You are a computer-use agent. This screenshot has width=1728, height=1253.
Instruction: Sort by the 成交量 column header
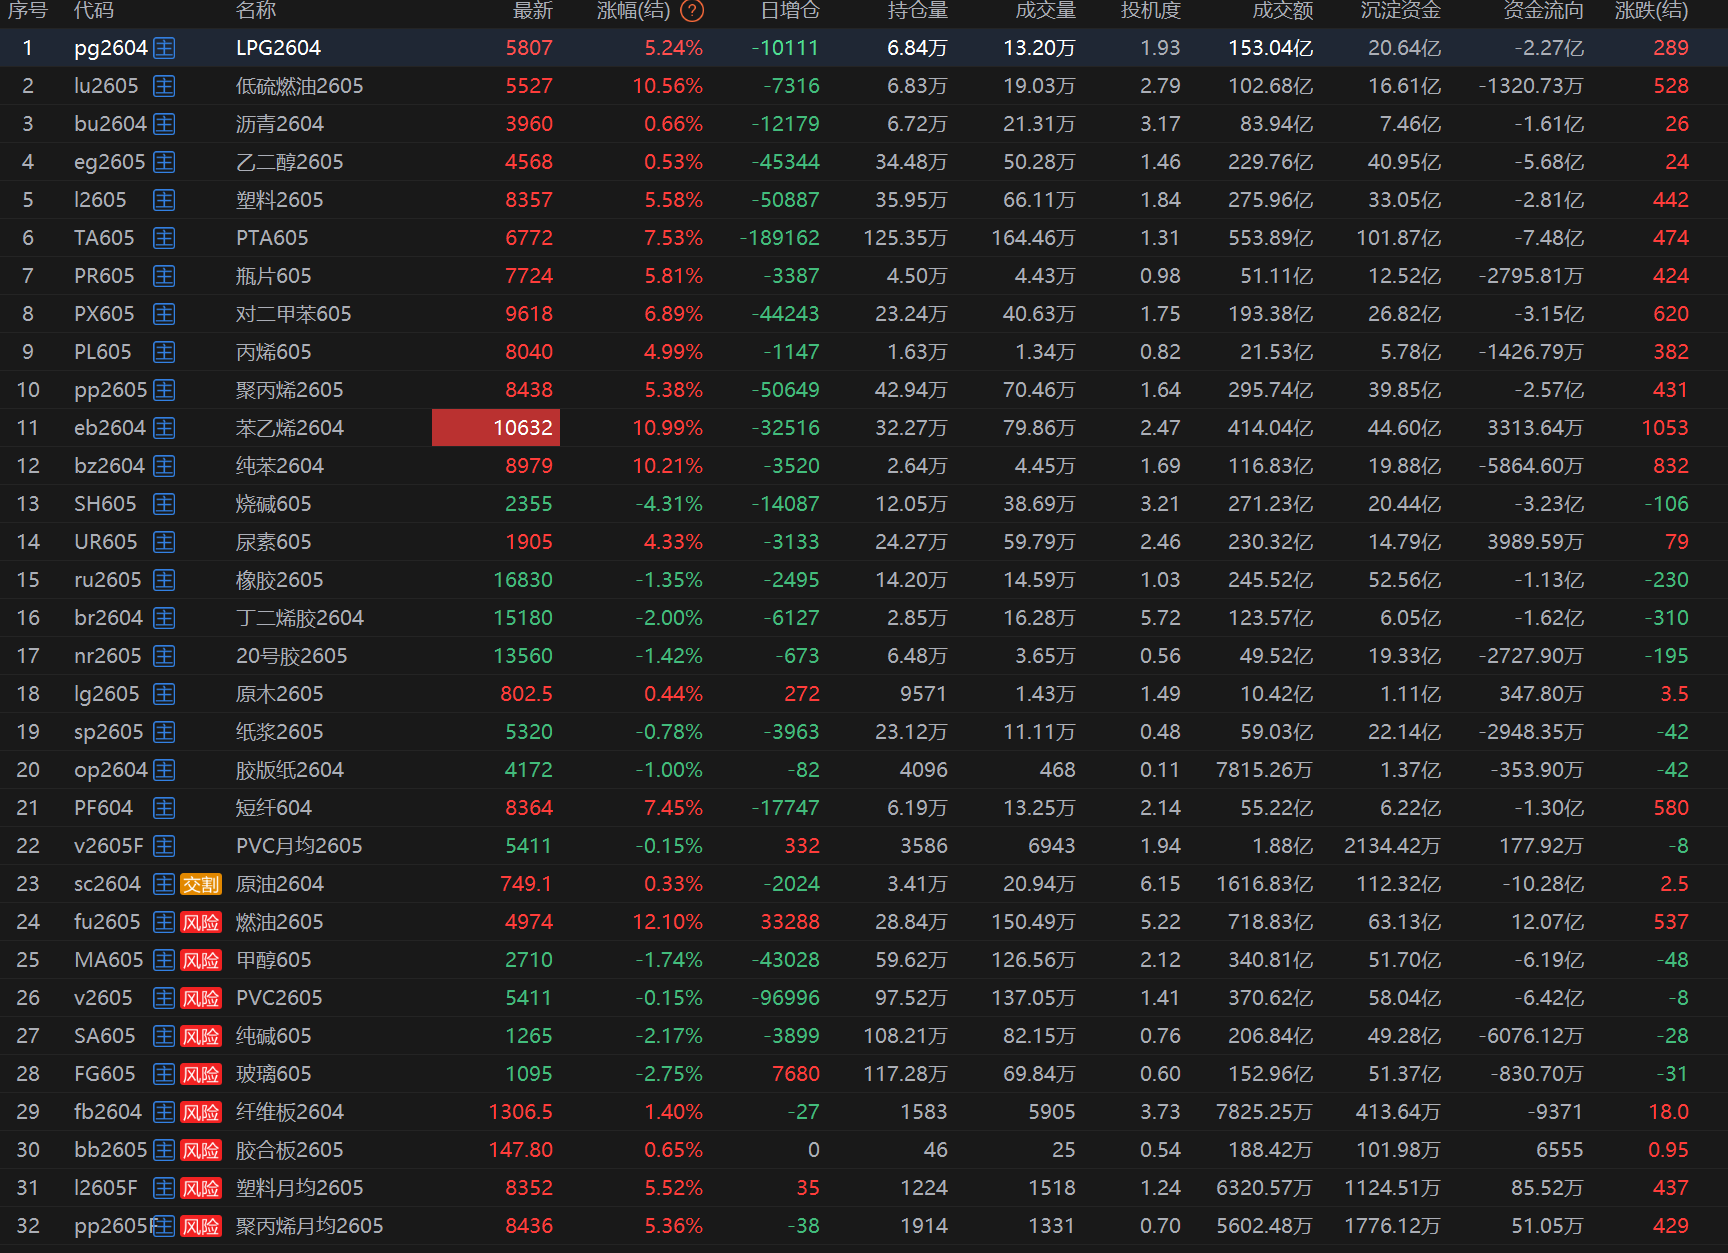pyautogui.click(x=1045, y=11)
